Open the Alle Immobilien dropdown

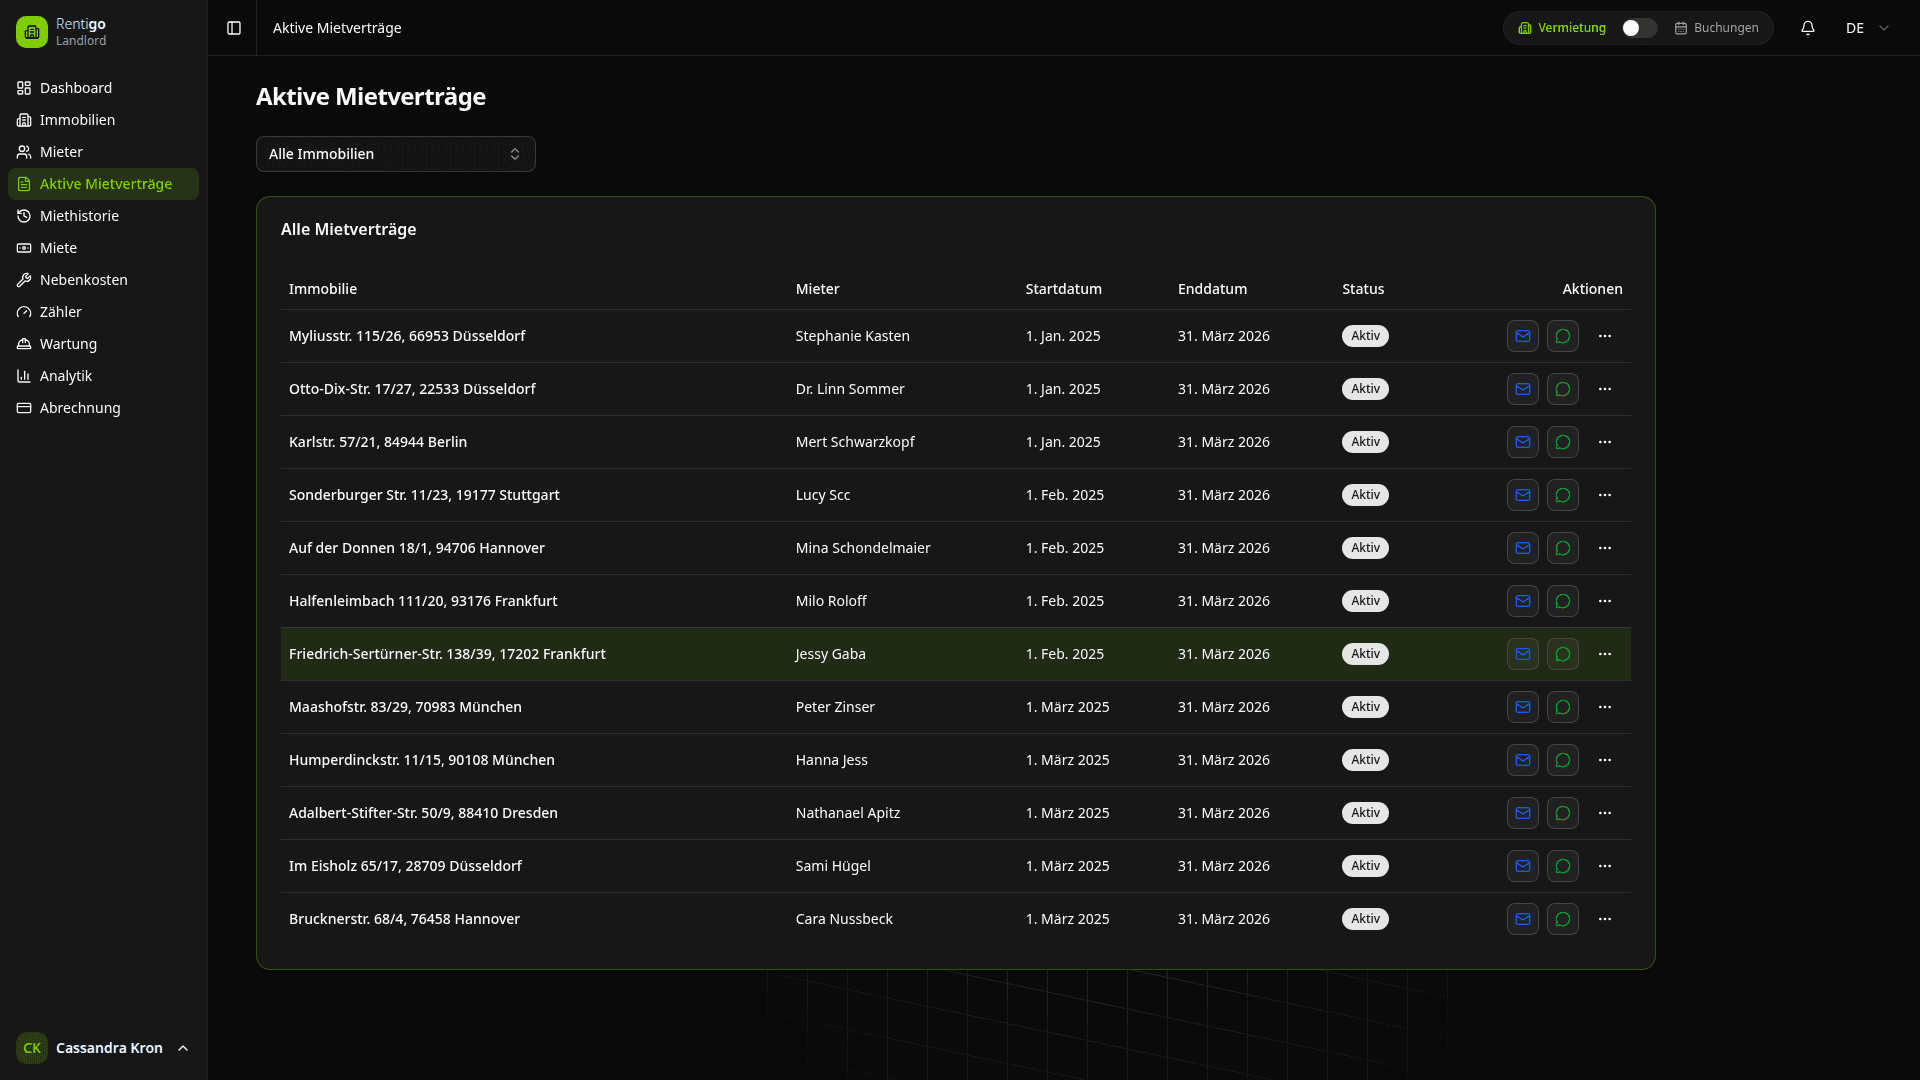click(395, 154)
